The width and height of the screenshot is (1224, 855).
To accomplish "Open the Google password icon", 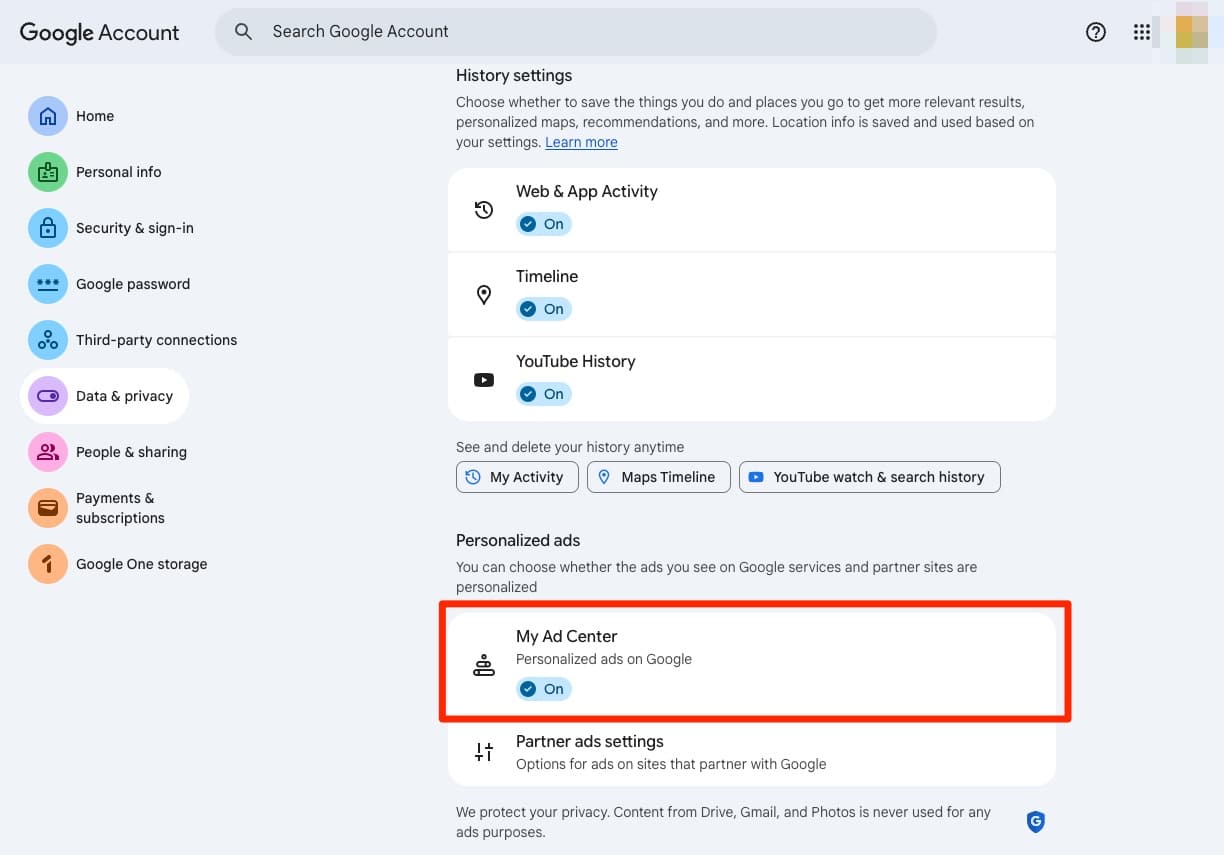I will pos(48,284).
